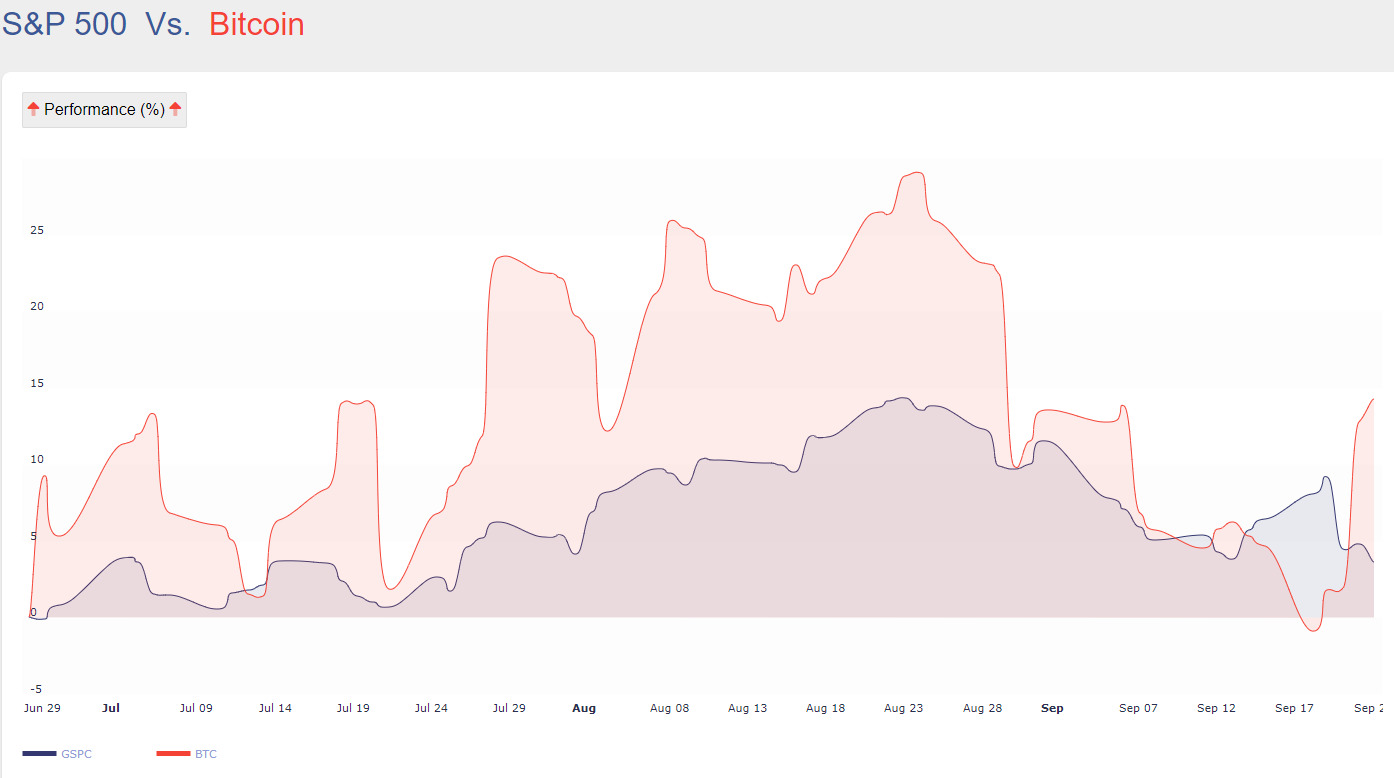Click the left red arrow in Performance button
This screenshot has height=778, width=1394.
[33, 109]
